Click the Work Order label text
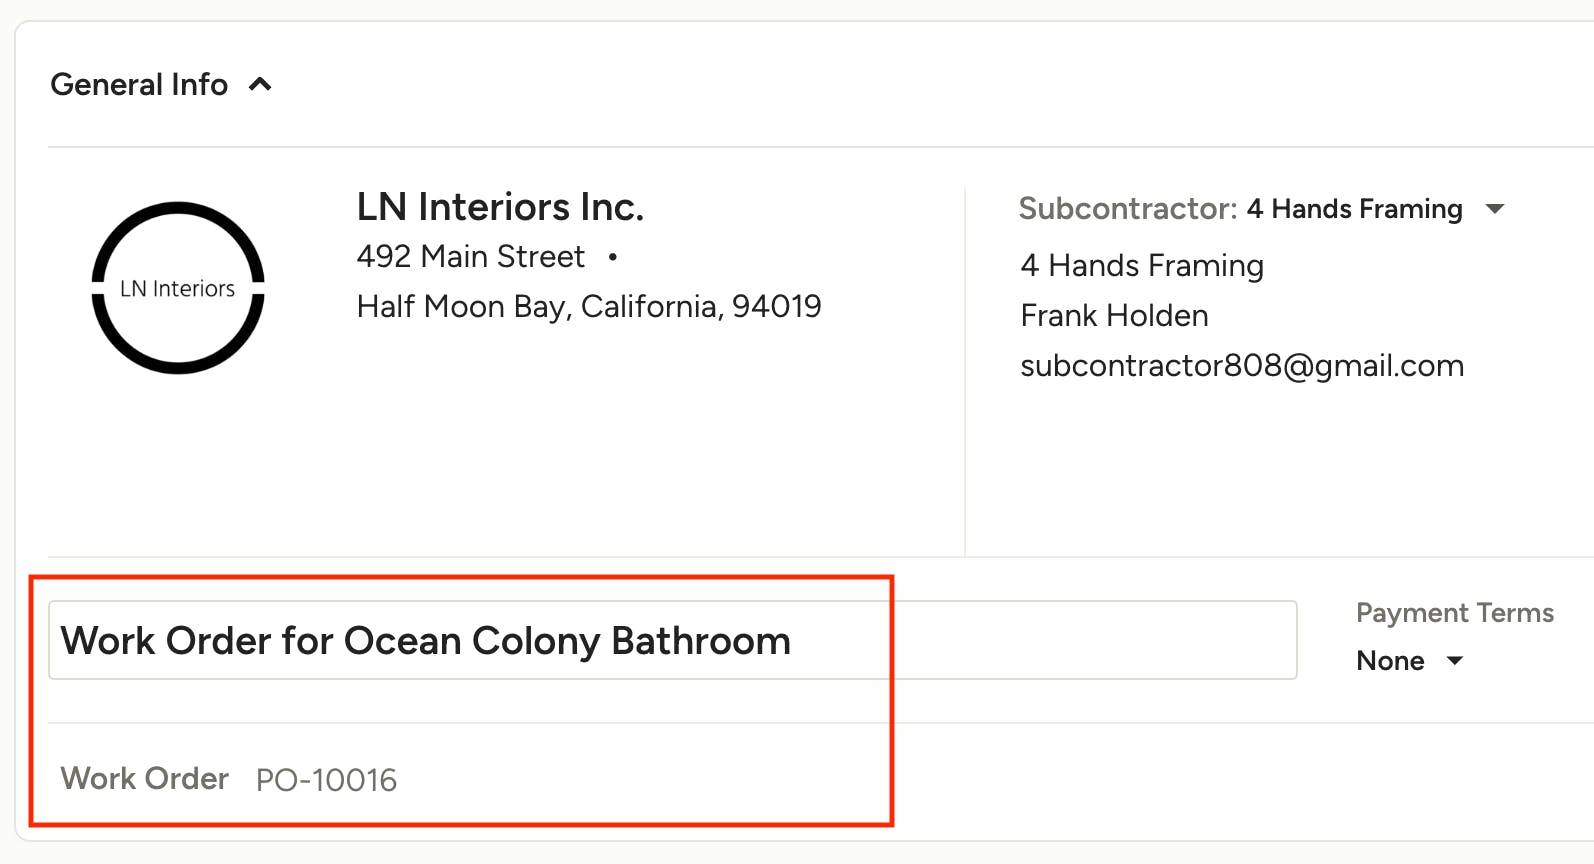Screen dimensions: 1594x864 pyautogui.click(x=144, y=779)
